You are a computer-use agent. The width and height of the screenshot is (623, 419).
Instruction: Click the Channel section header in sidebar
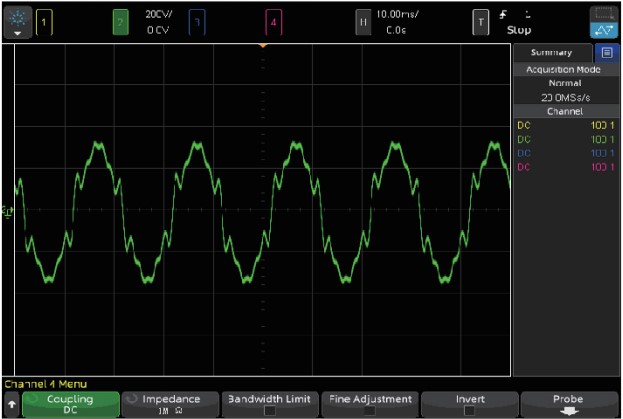566,111
